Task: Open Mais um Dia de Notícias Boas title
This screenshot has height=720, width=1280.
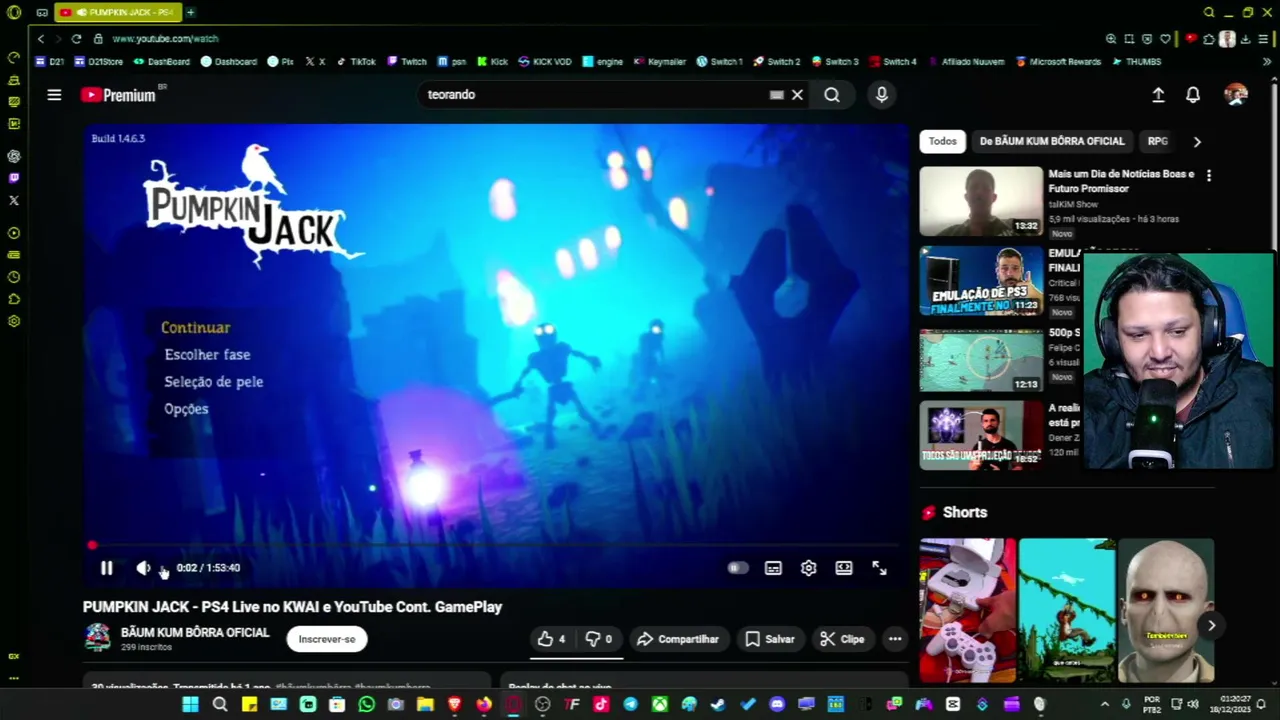Action: pos(1121,181)
